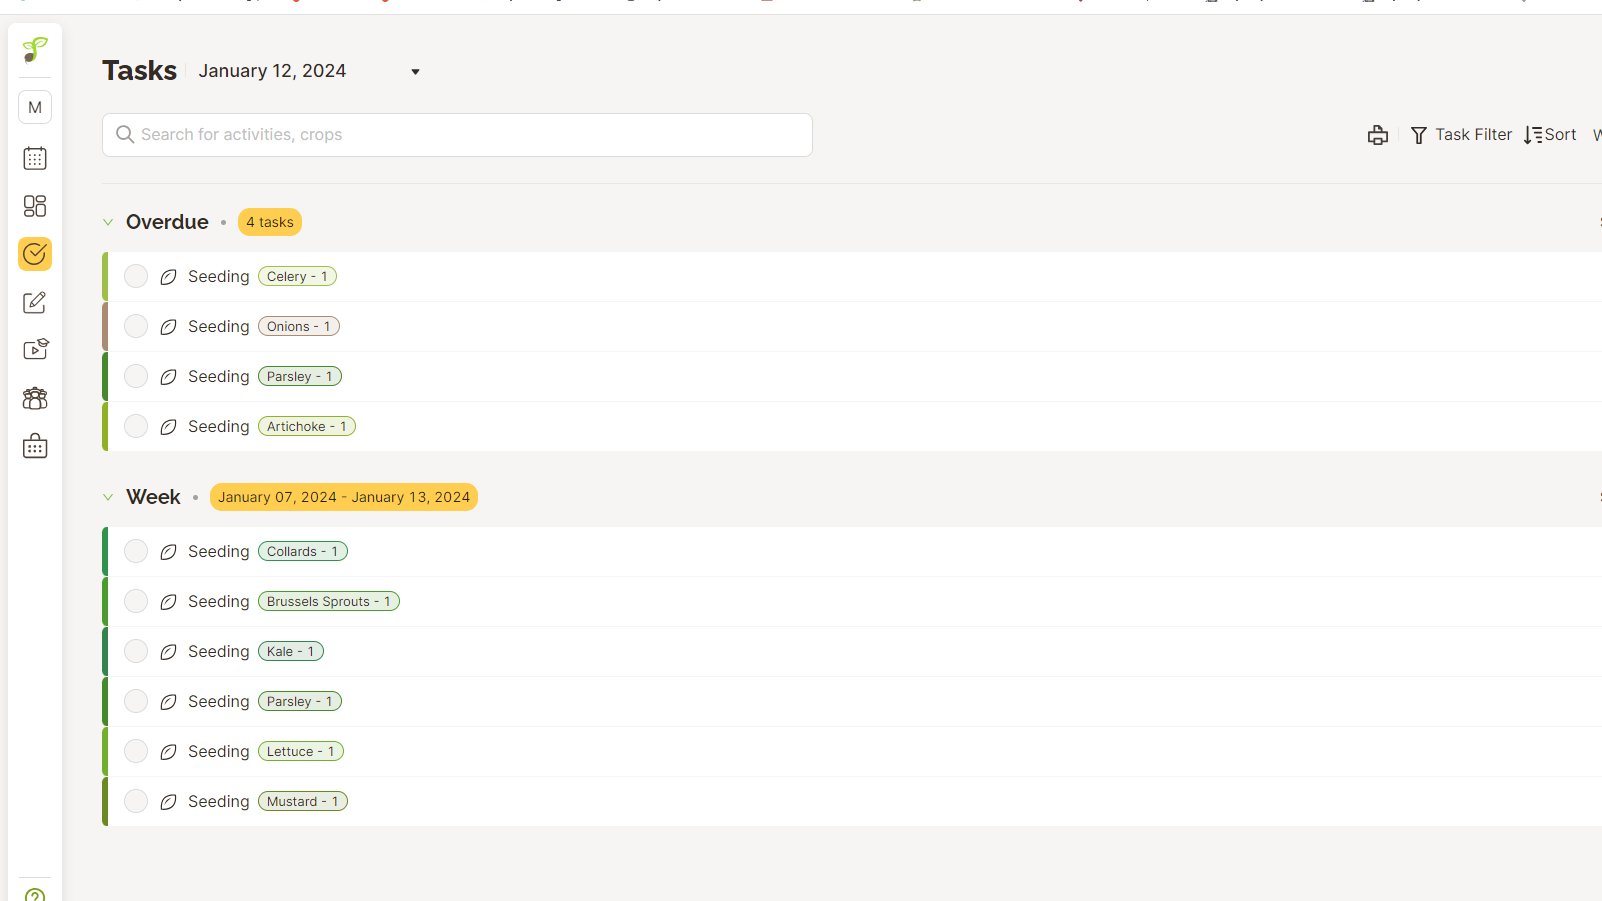Open the notes pencil icon in sidebar
1602x901 pixels.
pyautogui.click(x=35, y=302)
